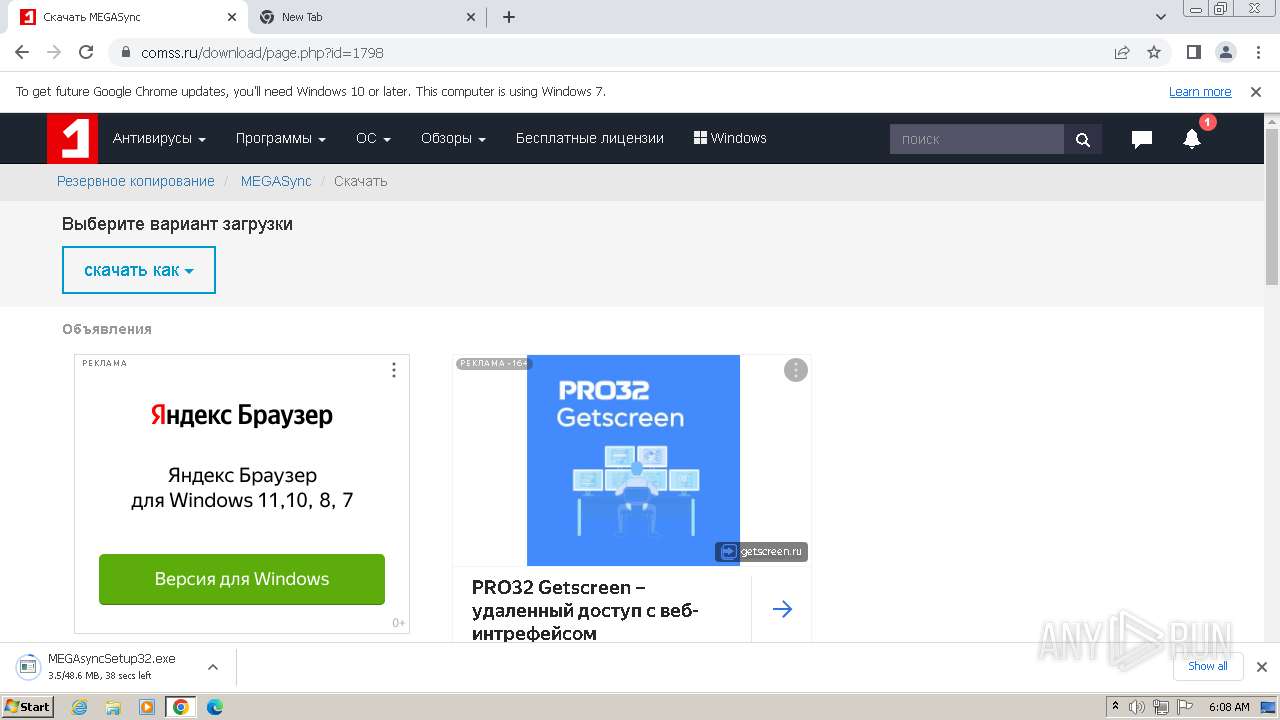The height and width of the screenshot is (720, 1280).
Task: Click the volume speaker tray icon
Action: pyautogui.click(x=1137, y=707)
